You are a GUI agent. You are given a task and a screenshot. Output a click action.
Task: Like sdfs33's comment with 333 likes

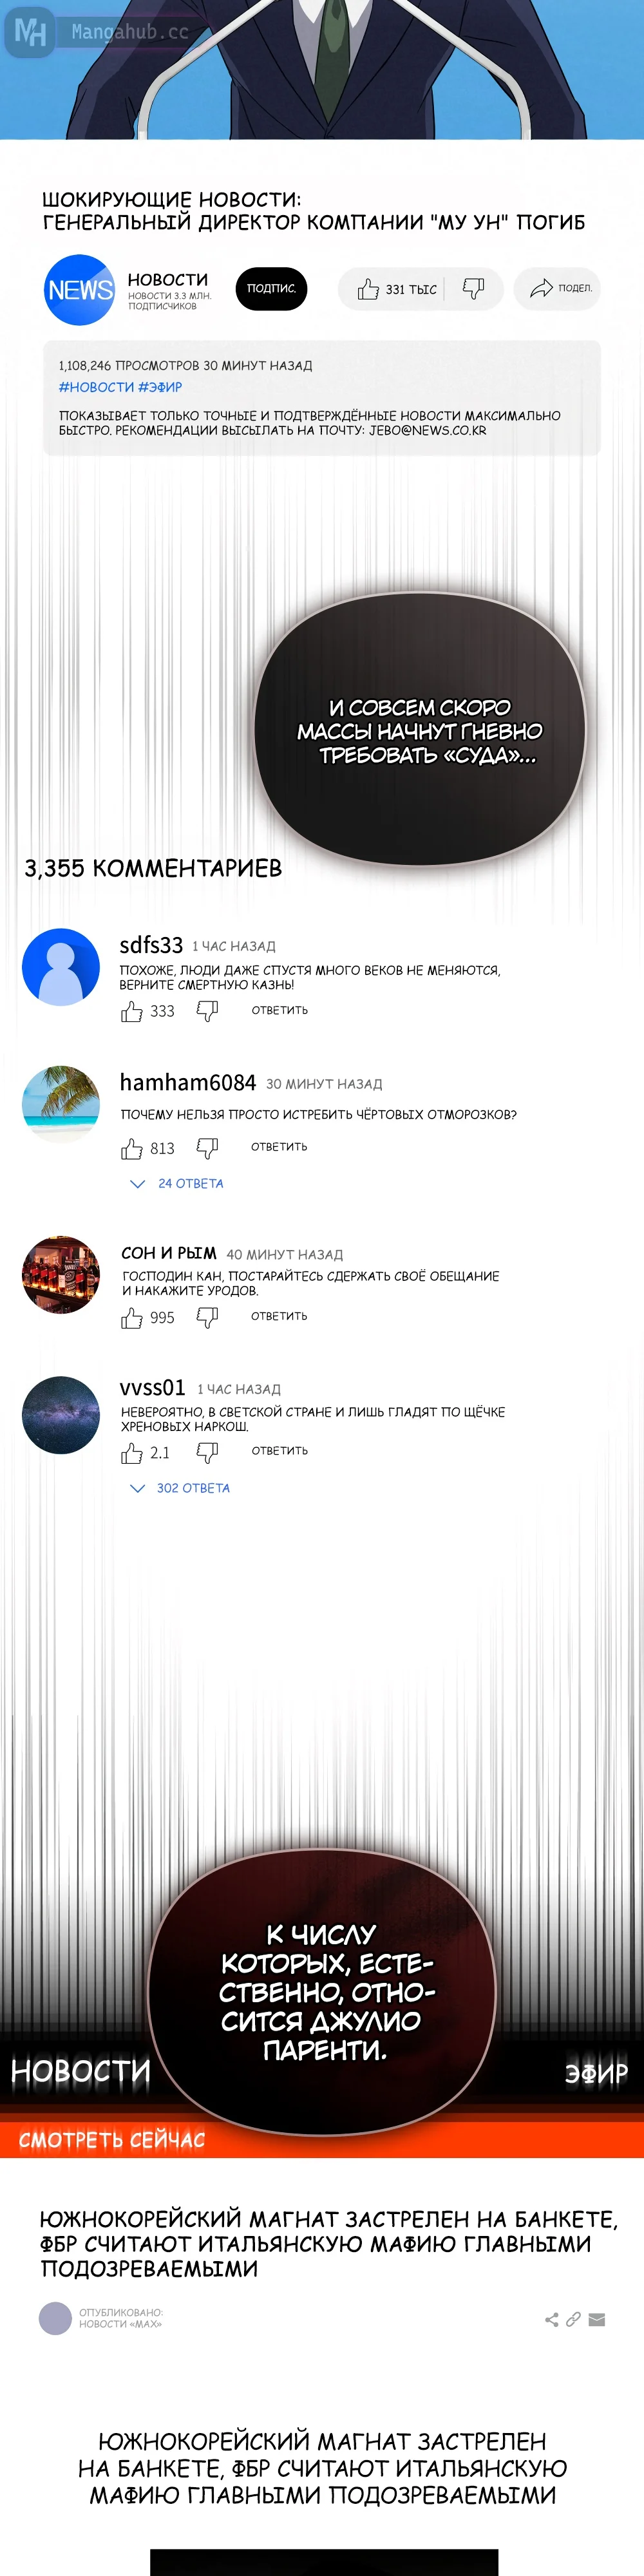132,1011
